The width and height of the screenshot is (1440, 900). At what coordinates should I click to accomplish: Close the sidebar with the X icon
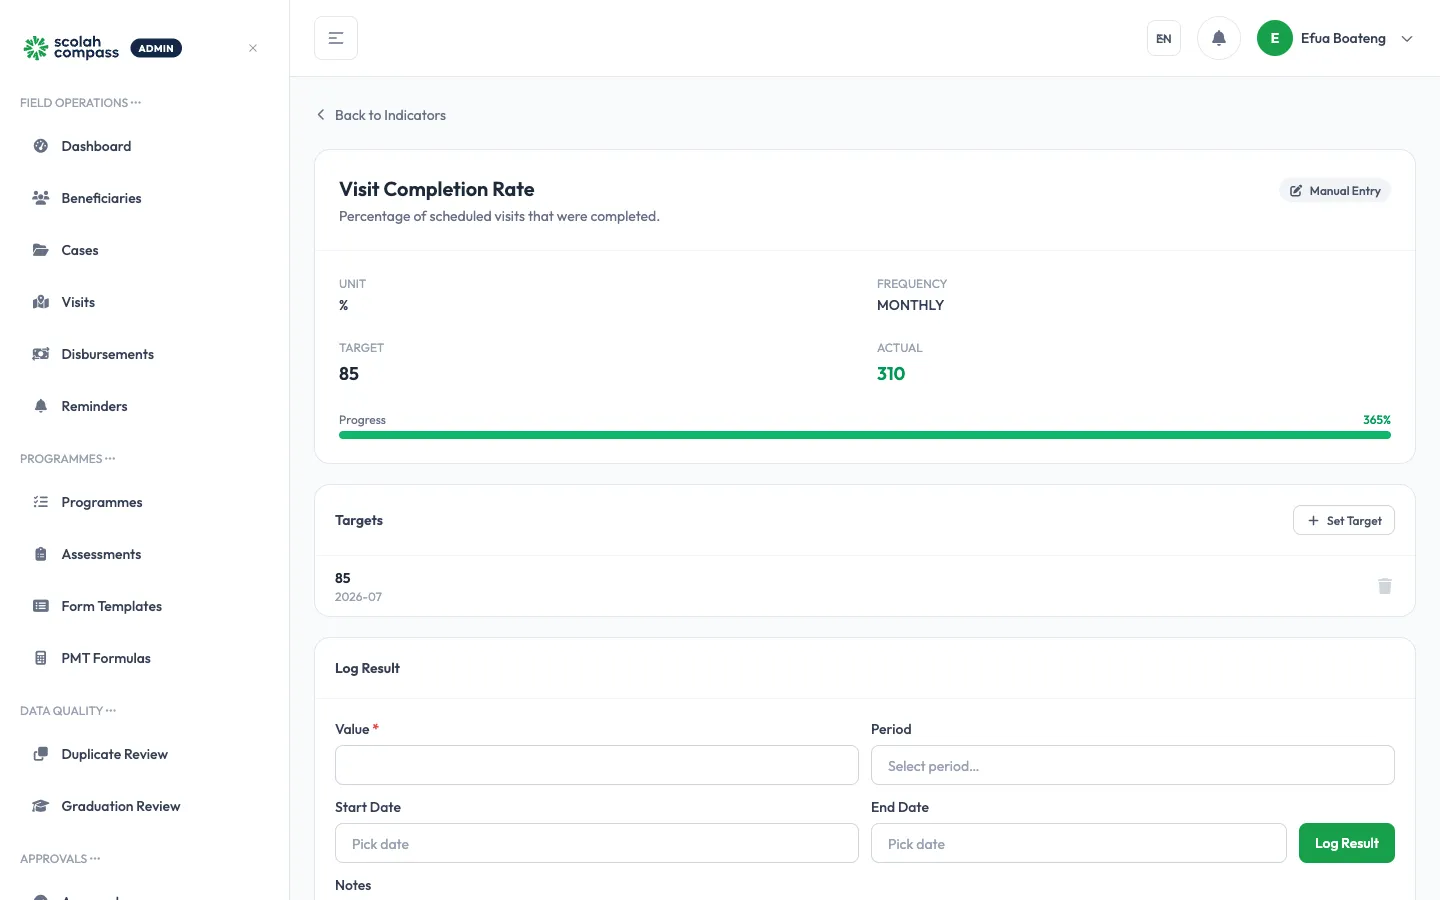pyautogui.click(x=253, y=48)
